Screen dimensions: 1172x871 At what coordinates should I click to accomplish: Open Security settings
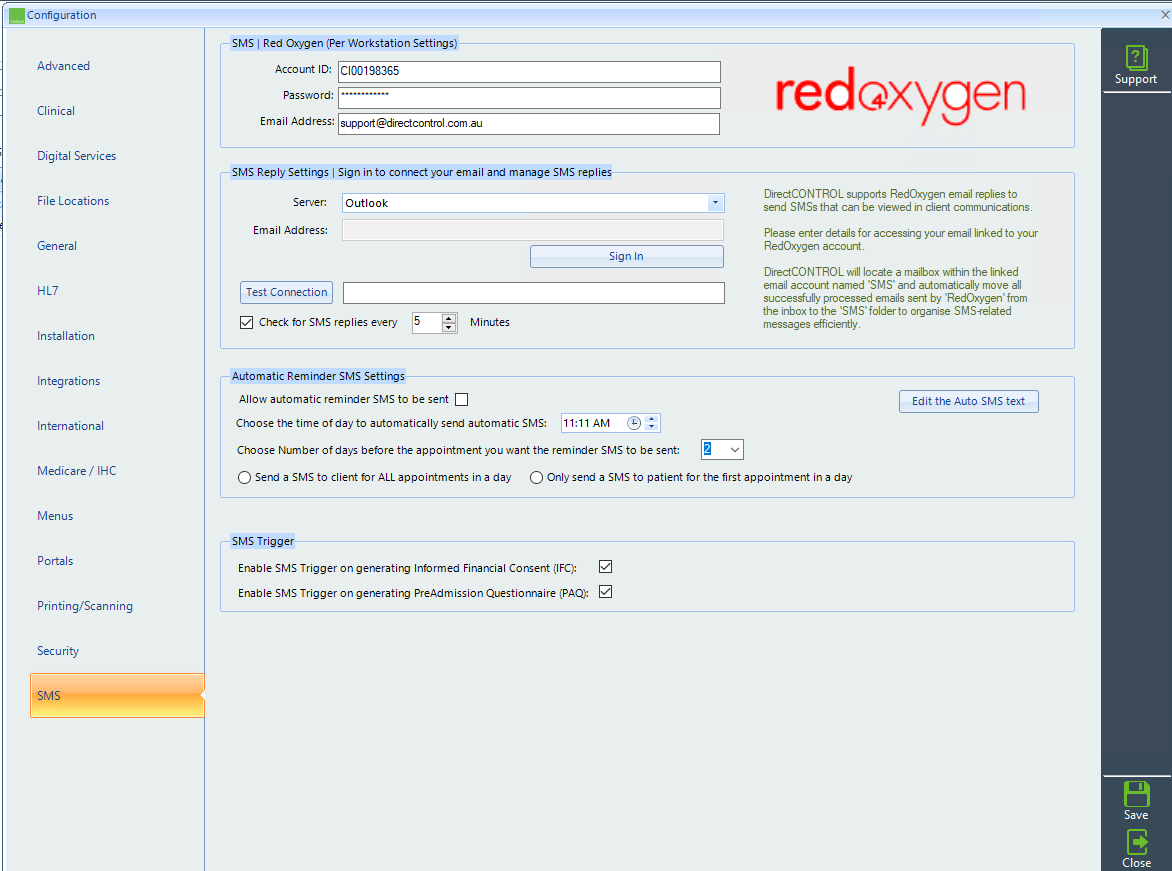pyautogui.click(x=58, y=650)
